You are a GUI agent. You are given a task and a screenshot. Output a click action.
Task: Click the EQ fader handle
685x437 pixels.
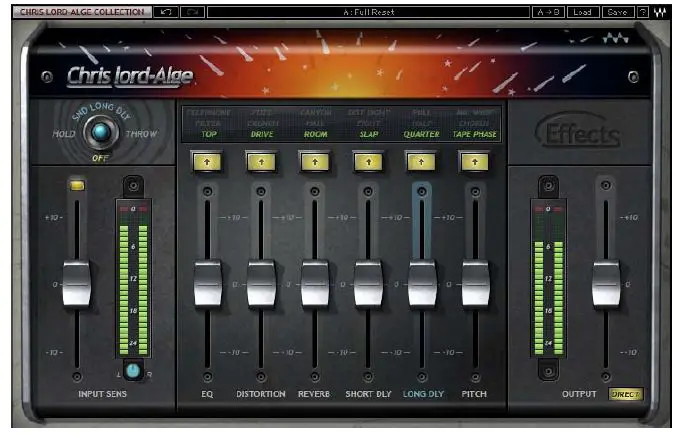(x=208, y=283)
